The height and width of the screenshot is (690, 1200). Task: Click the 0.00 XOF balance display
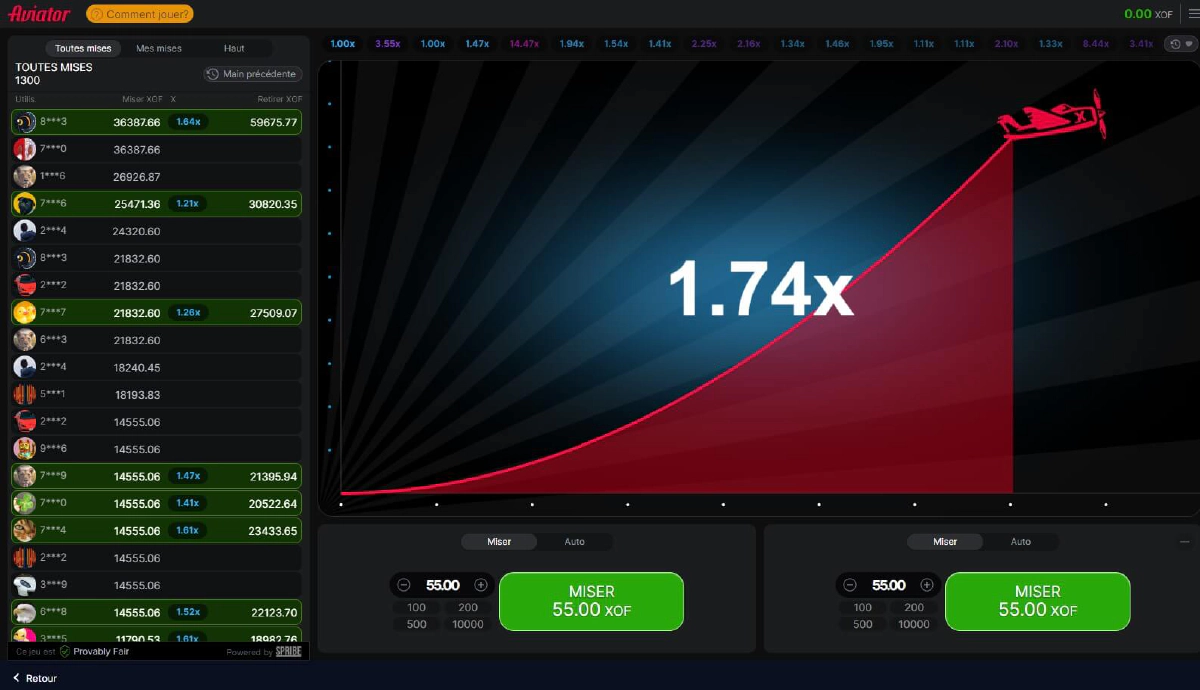coord(1149,14)
